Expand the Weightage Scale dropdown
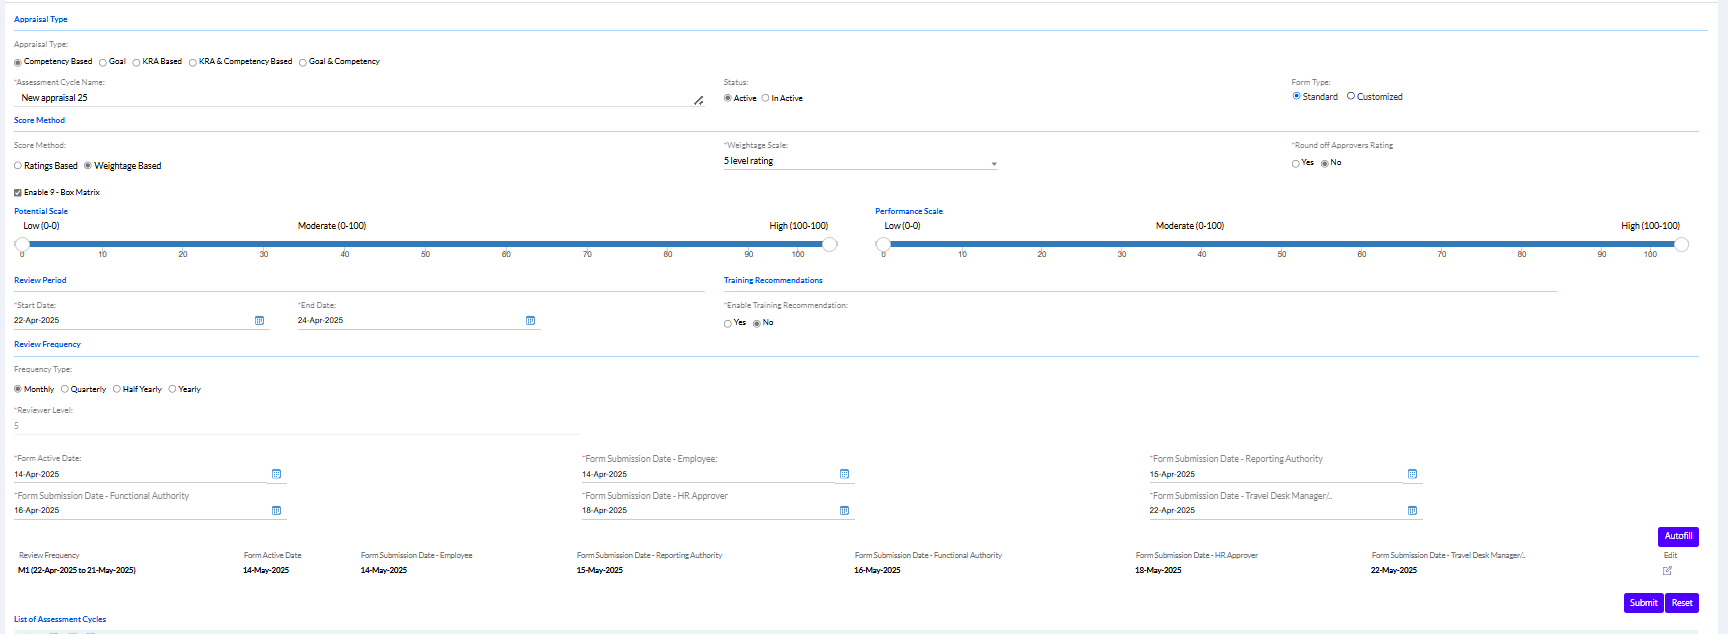1728x634 pixels. [x=993, y=163]
